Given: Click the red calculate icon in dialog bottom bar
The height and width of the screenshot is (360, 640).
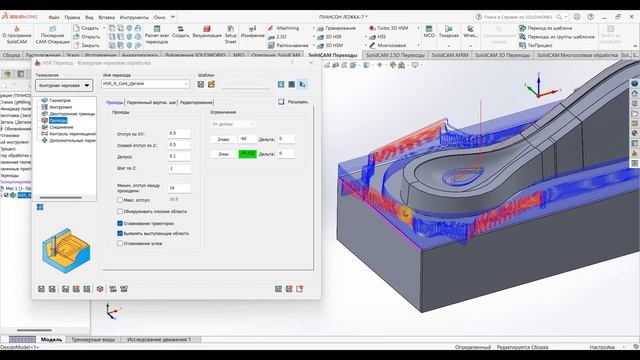Looking at the screenshot, I should (76, 289).
